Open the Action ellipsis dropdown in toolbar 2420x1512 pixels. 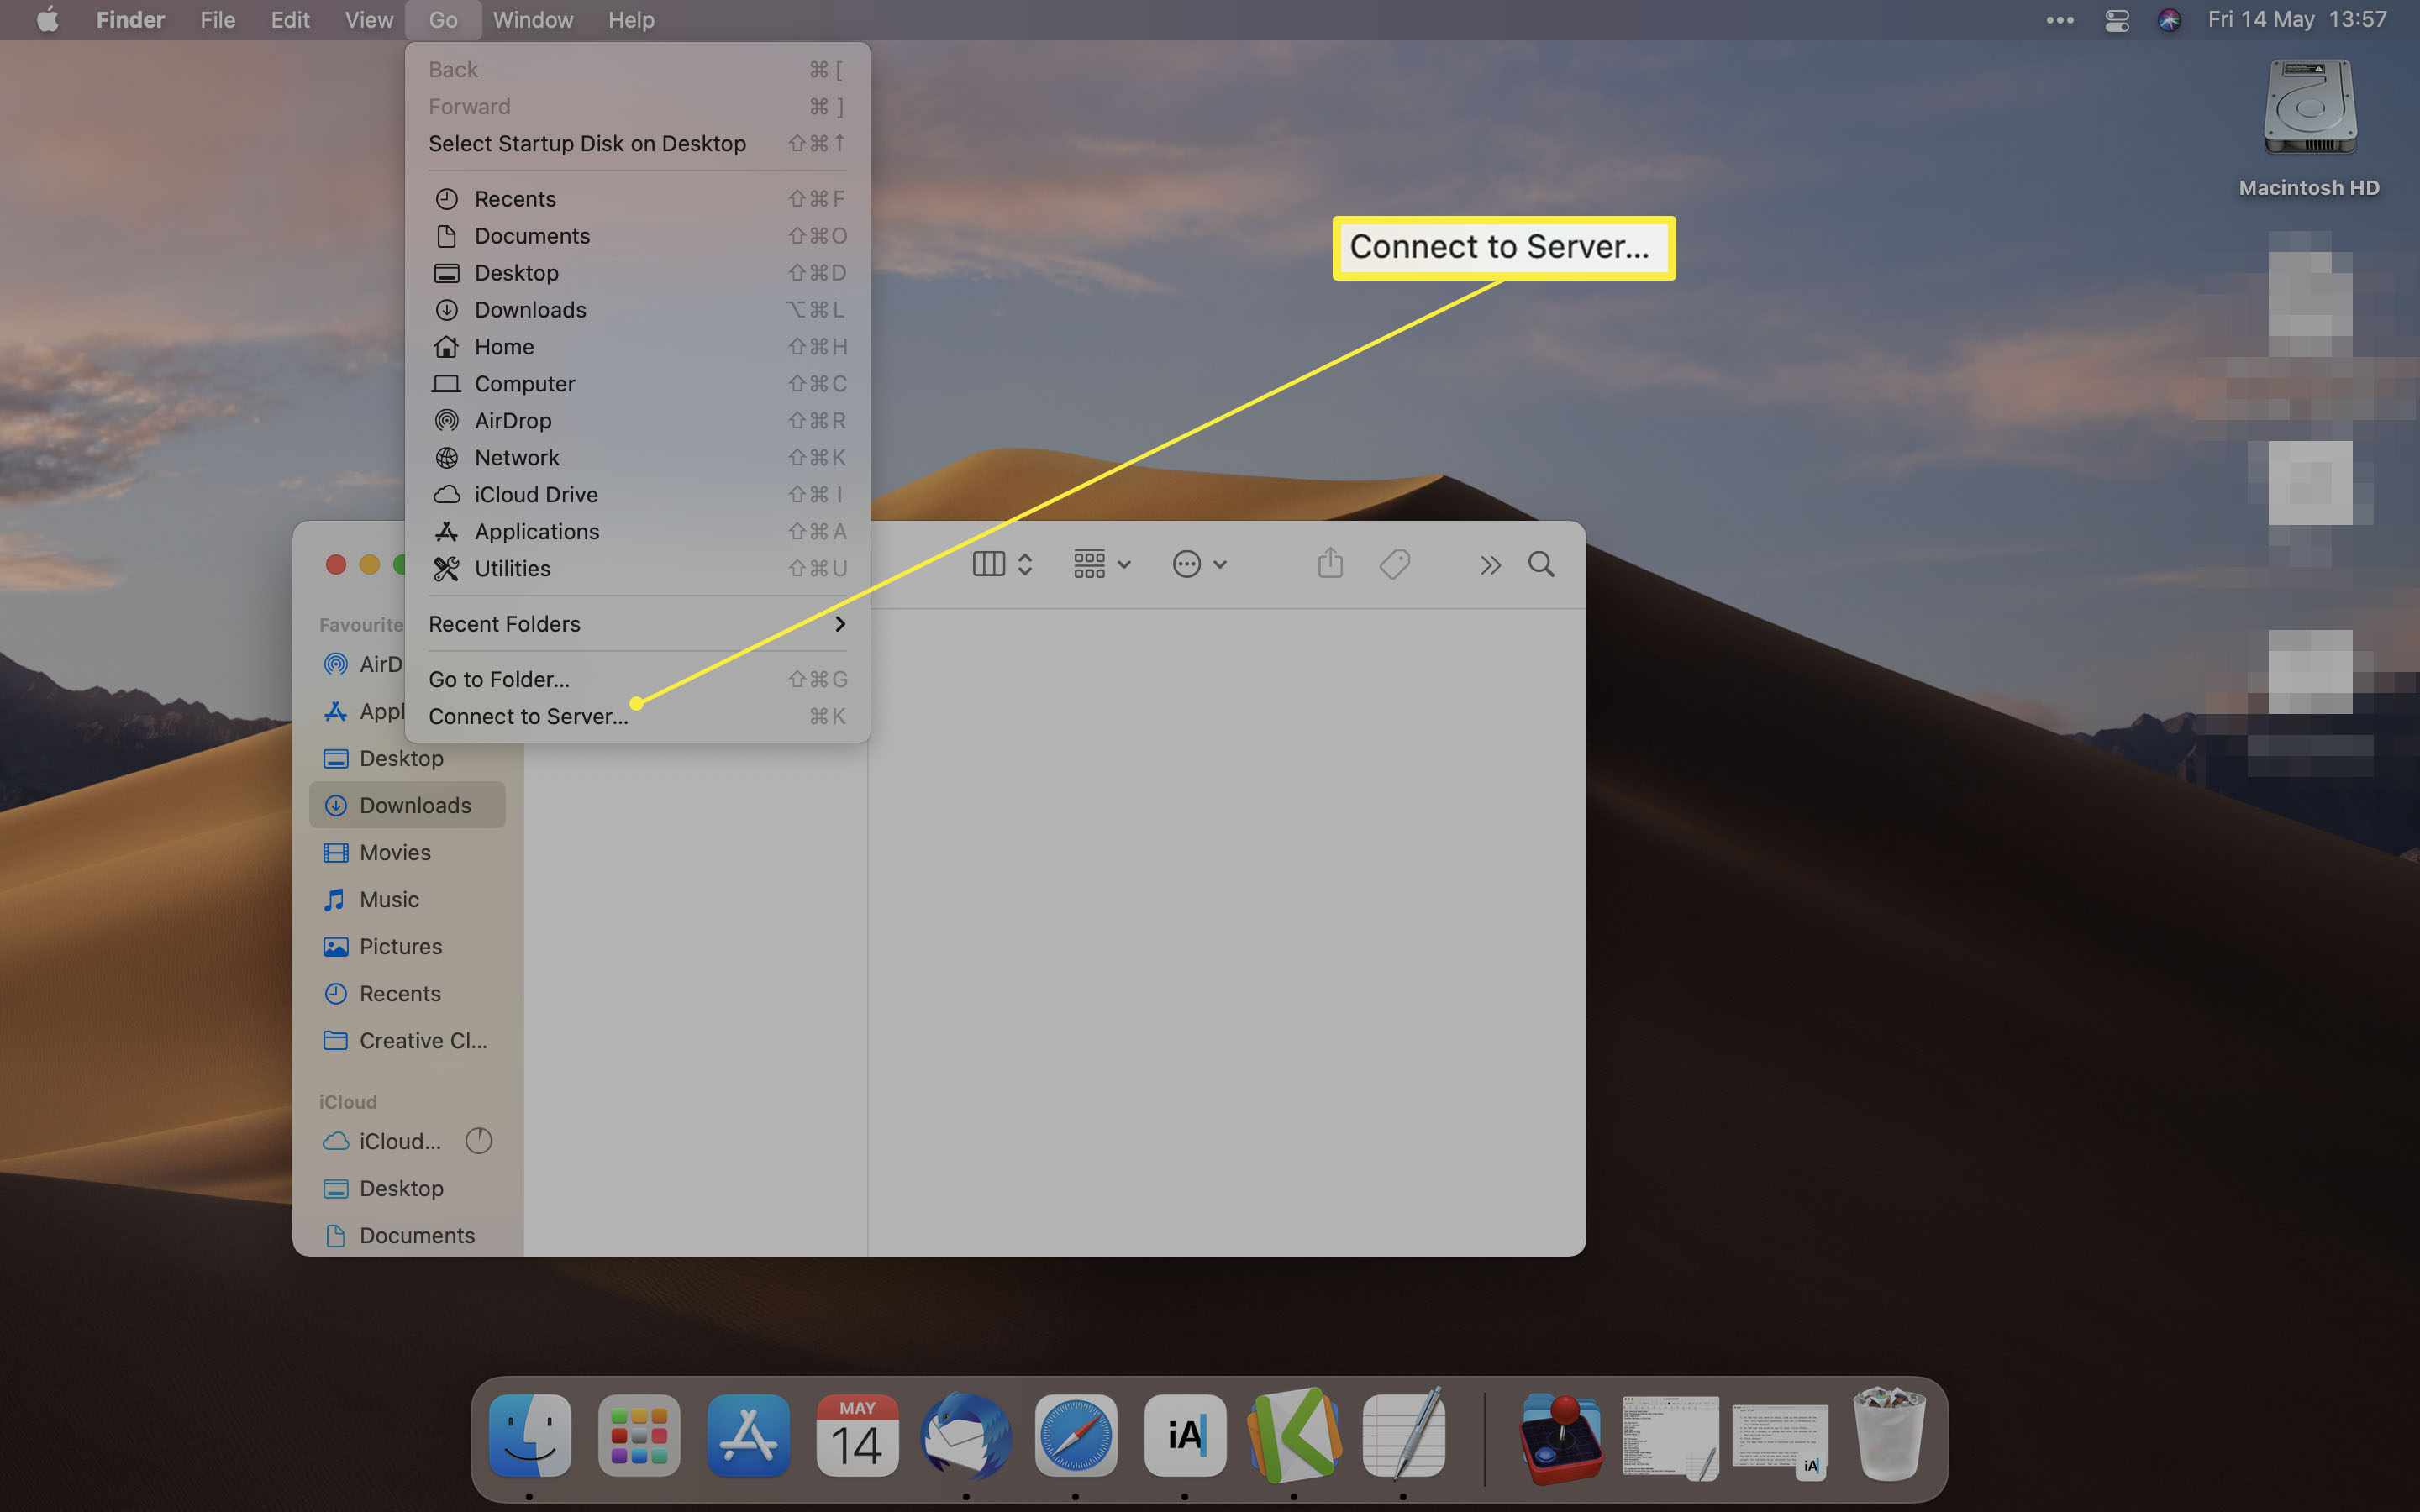coord(1199,564)
